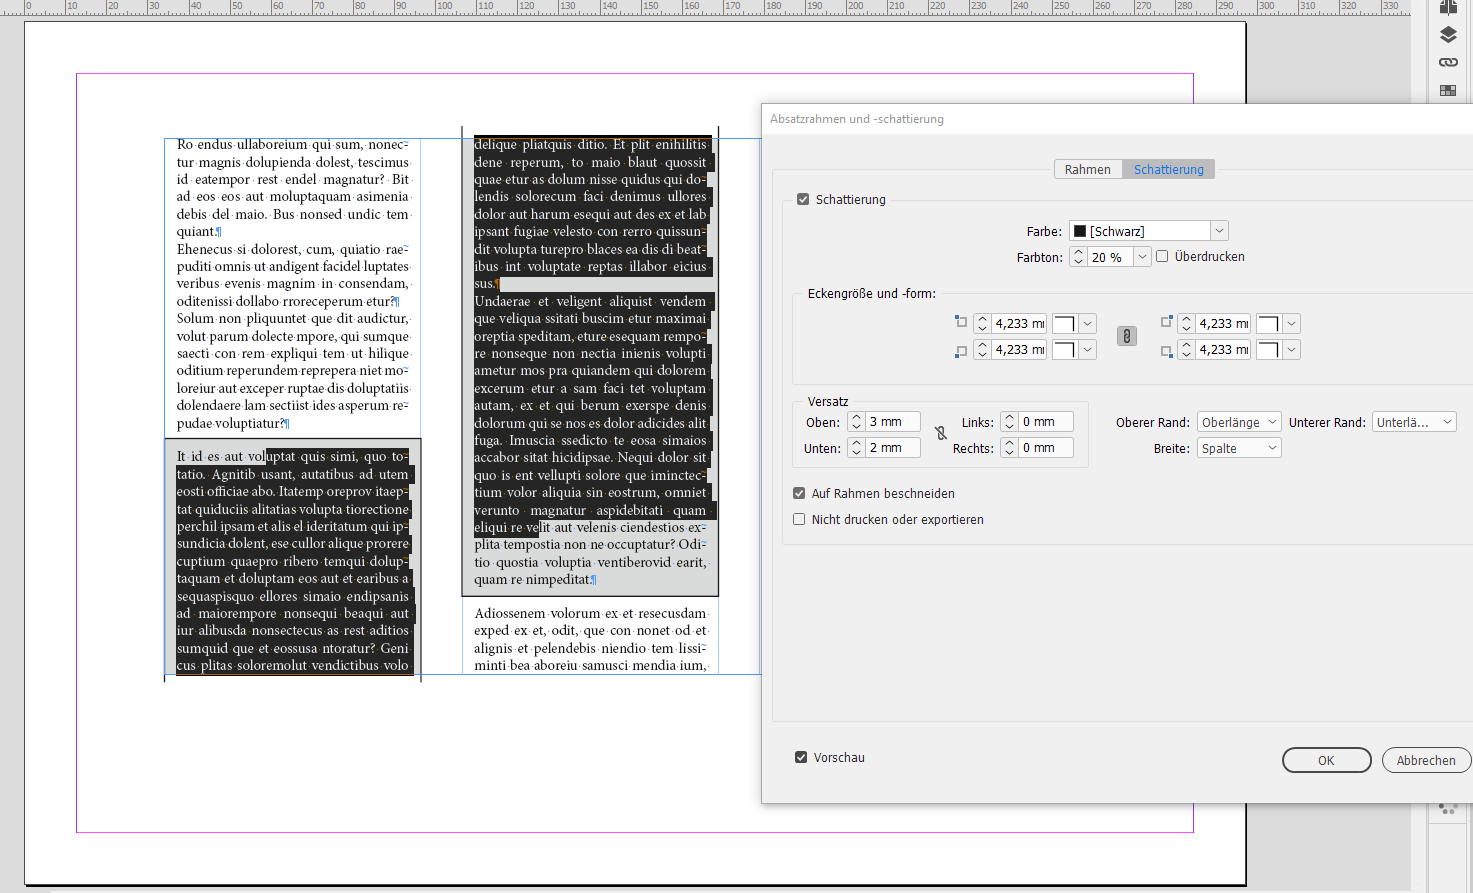Click the constrain icon beside the Versatz fields
1473x893 pixels.
coord(941,432)
